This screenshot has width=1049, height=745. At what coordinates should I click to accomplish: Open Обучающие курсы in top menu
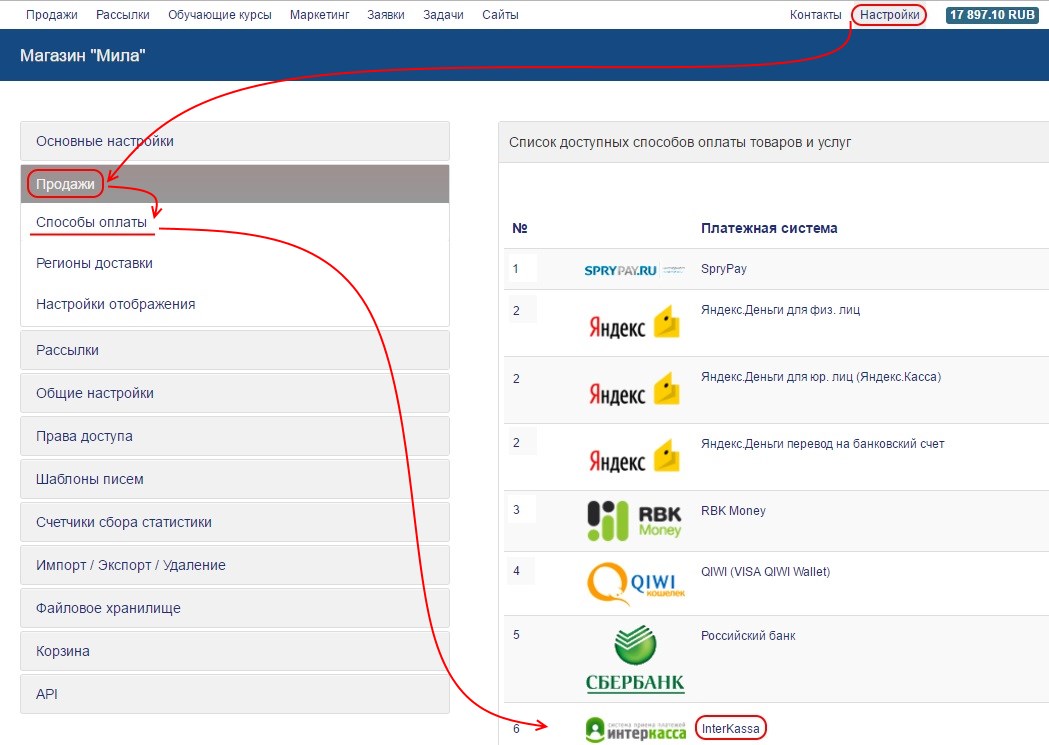pyautogui.click(x=219, y=15)
